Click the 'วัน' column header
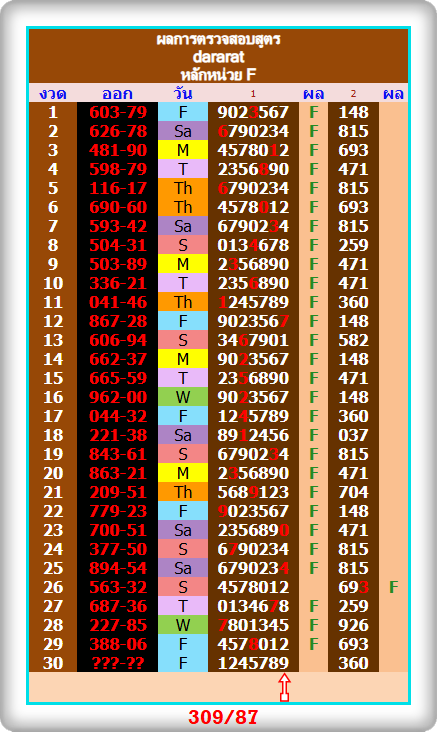The image size is (437, 732). pos(183,93)
